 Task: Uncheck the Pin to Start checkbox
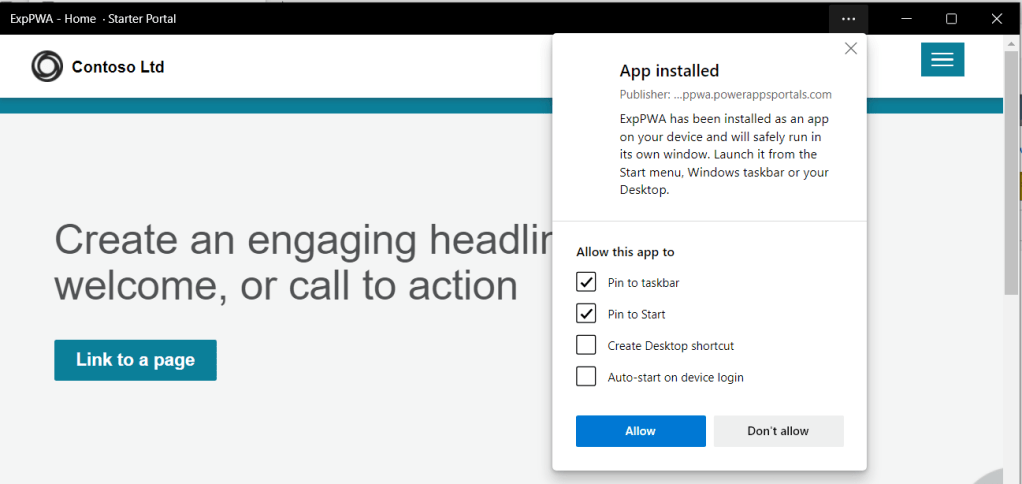click(x=586, y=314)
